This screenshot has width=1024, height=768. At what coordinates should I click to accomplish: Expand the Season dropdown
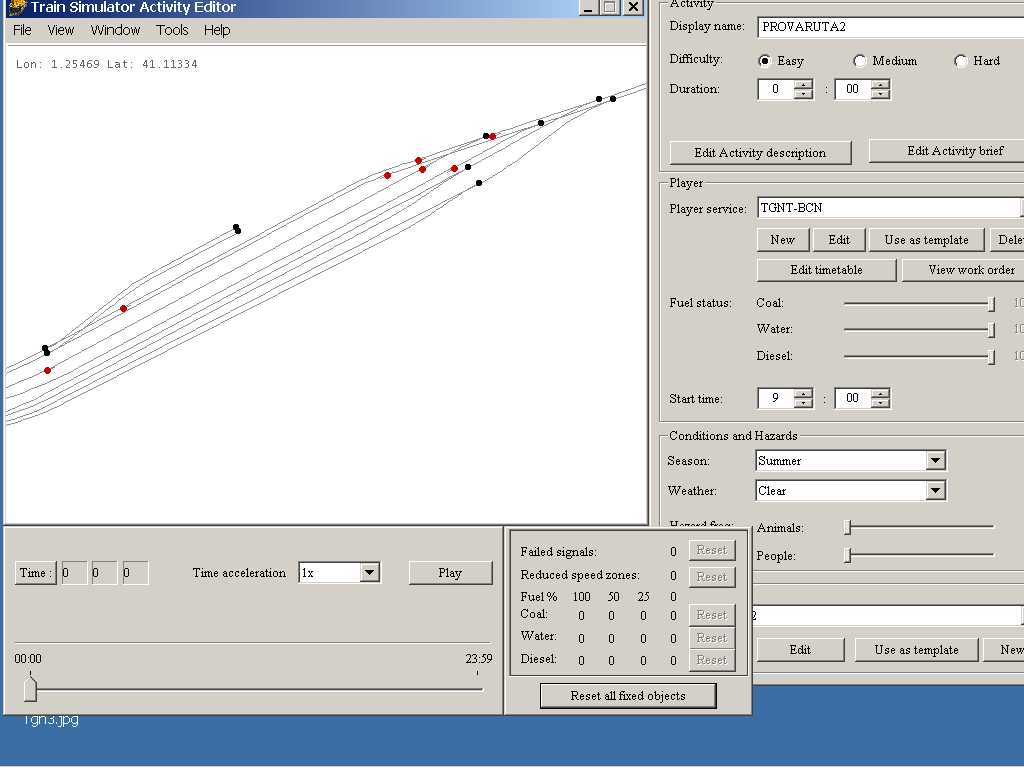click(935, 461)
